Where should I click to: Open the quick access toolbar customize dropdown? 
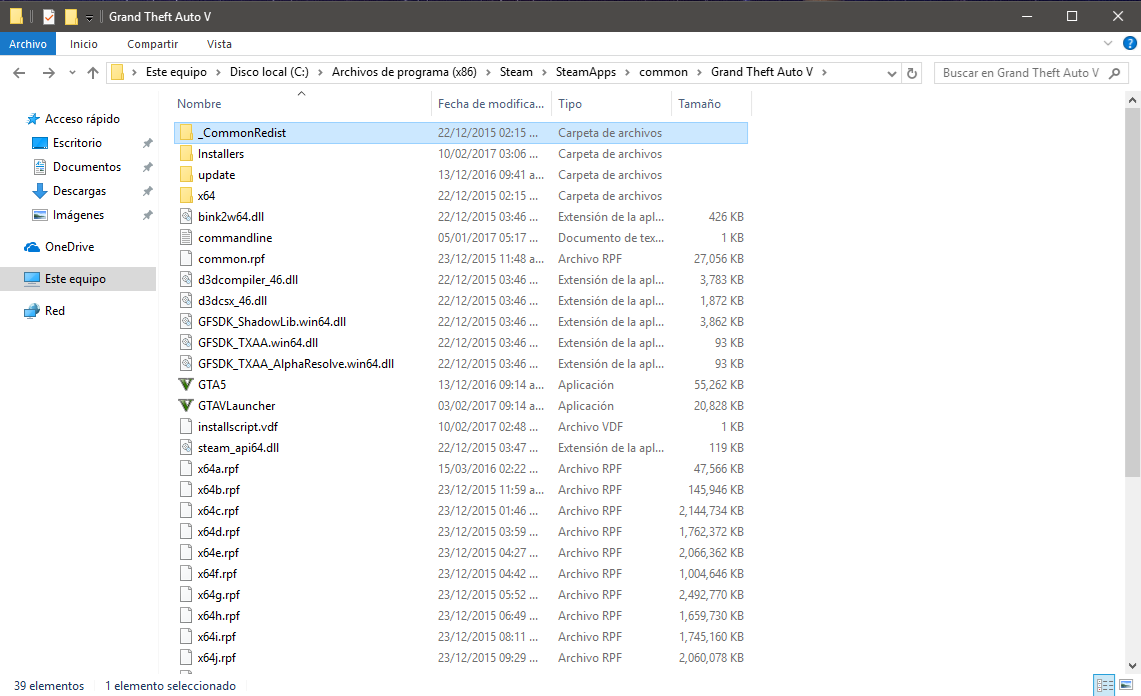[89, 17]
